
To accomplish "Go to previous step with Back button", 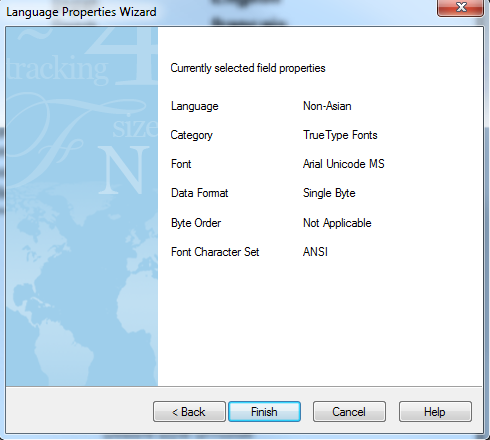I will pos(189,412).
